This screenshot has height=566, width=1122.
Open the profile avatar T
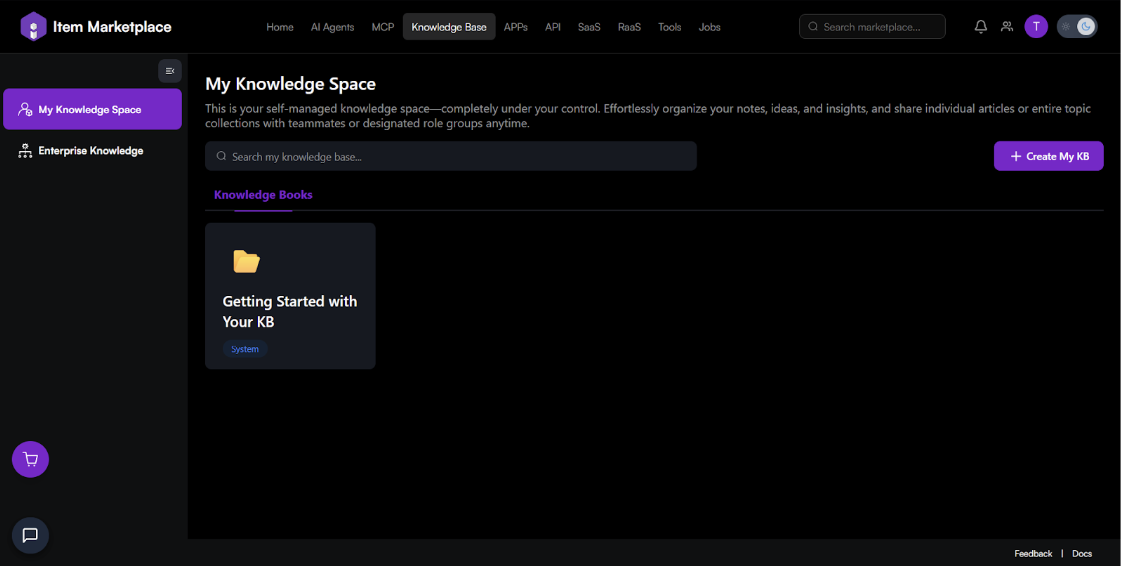pos(1036,27)
